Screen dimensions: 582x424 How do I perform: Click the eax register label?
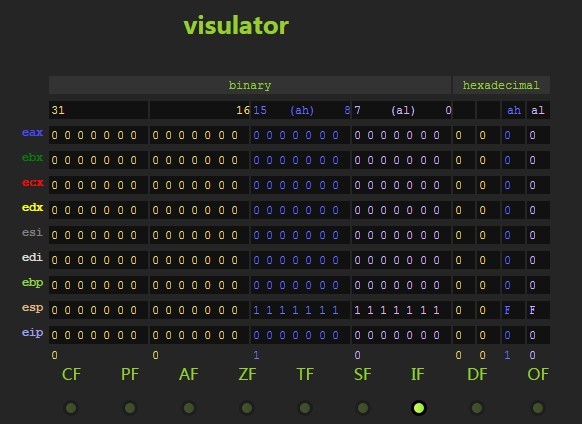point(32,133)
